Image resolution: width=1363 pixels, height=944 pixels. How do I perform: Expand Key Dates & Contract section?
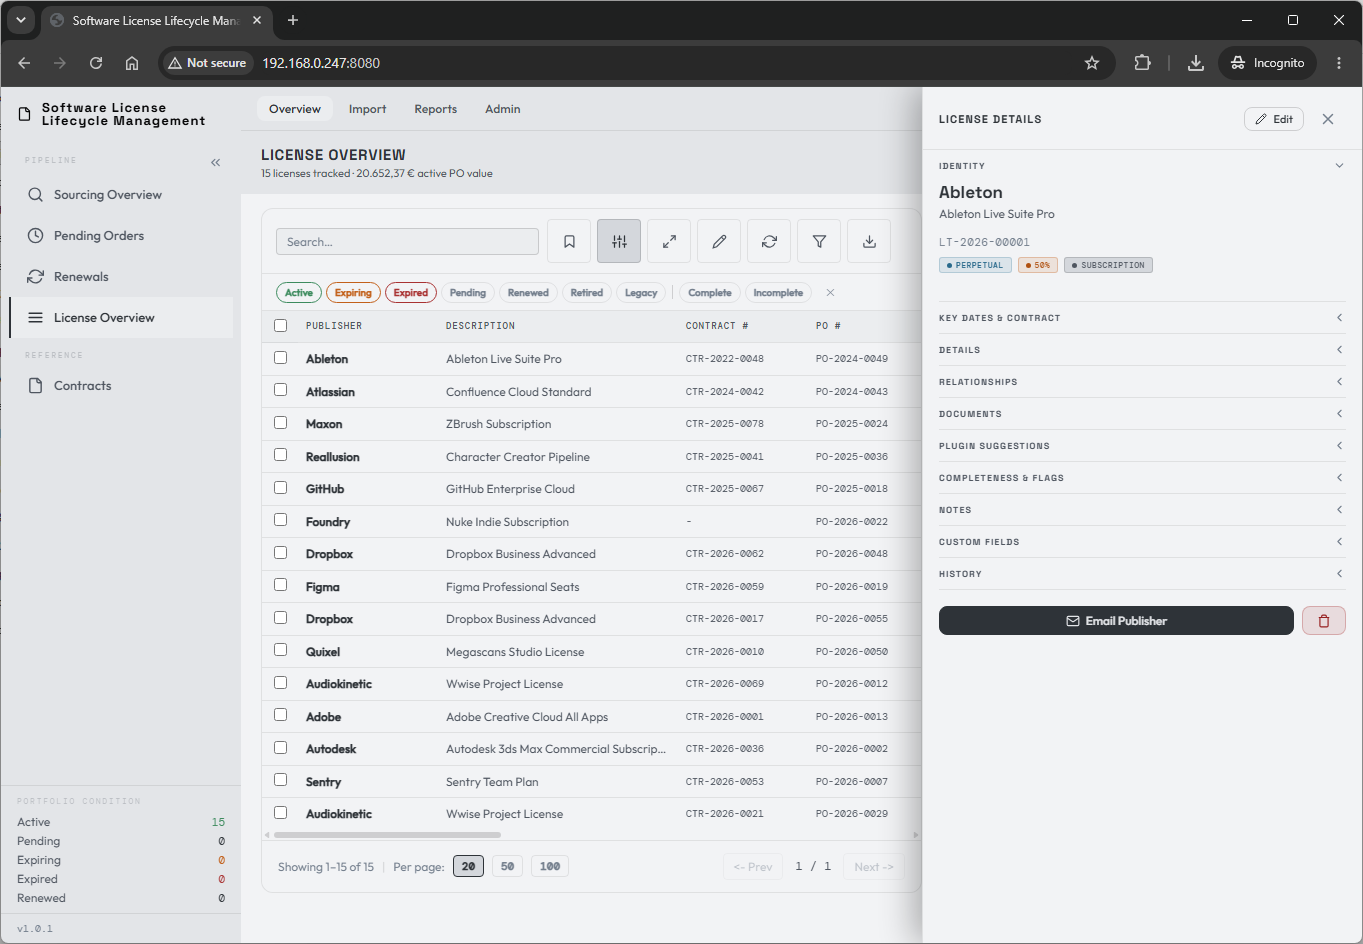click(1142, 318)
